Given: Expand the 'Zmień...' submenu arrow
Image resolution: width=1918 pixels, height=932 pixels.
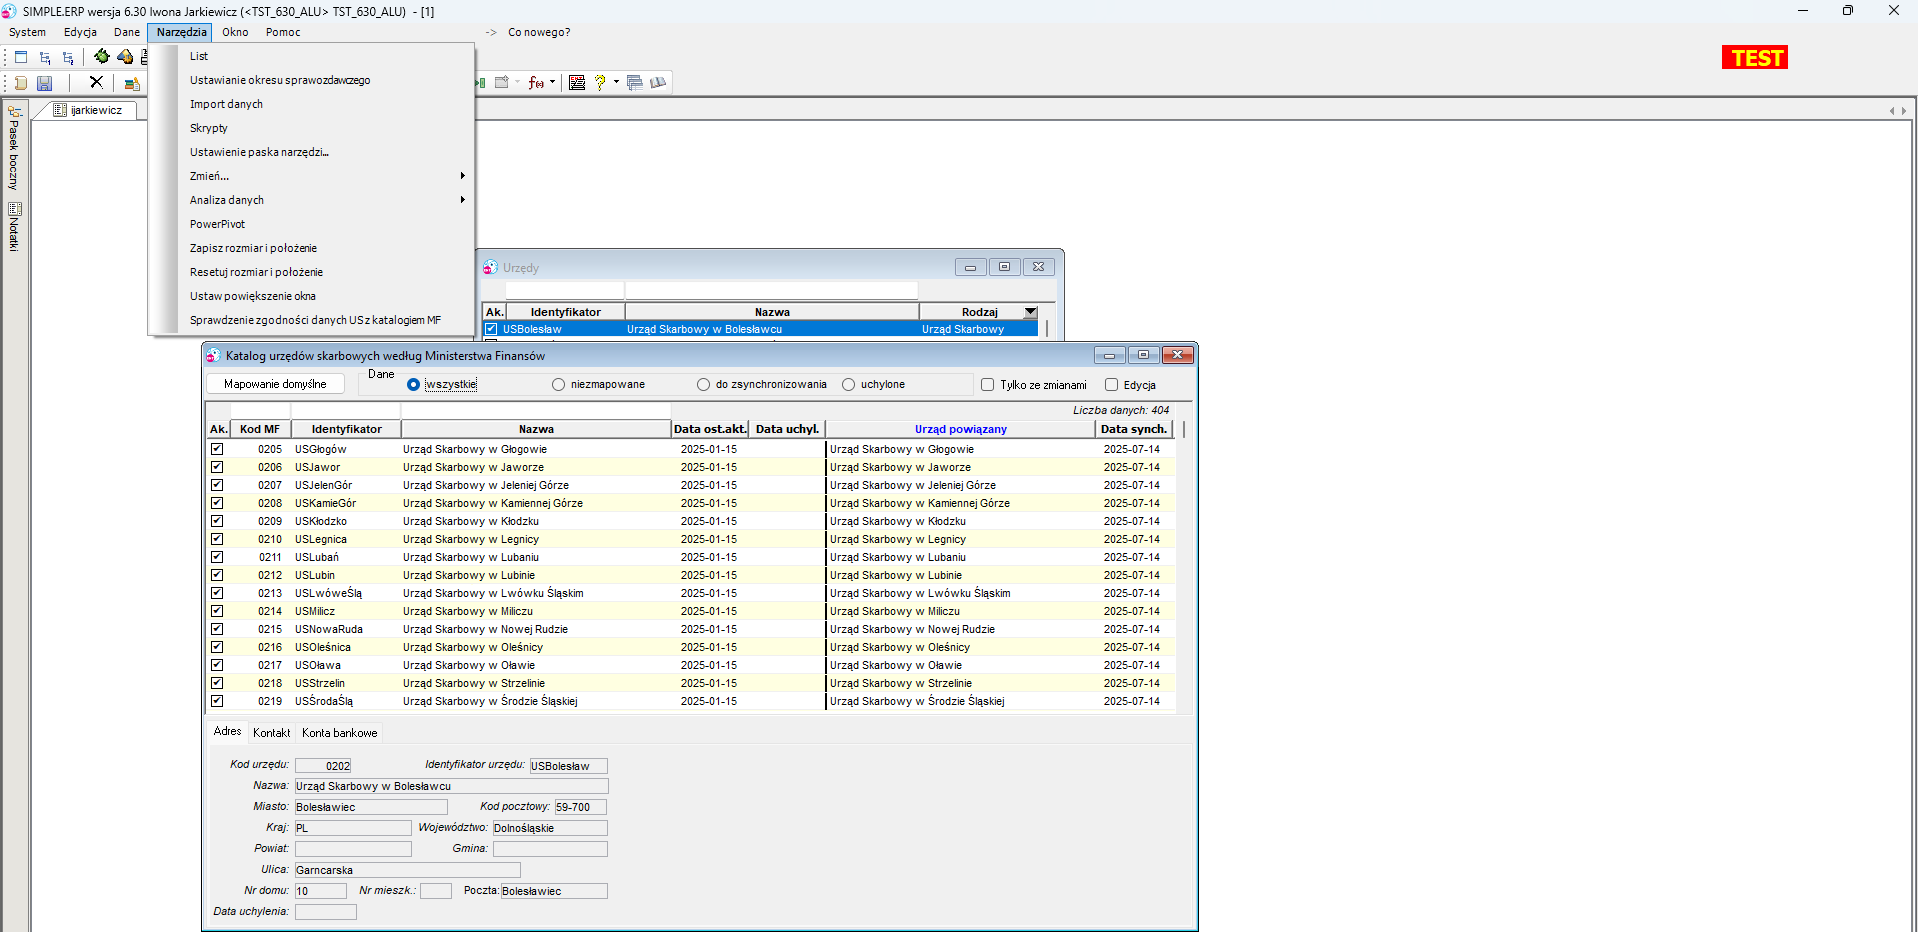Looking at the screenshot, I should 462,176.
